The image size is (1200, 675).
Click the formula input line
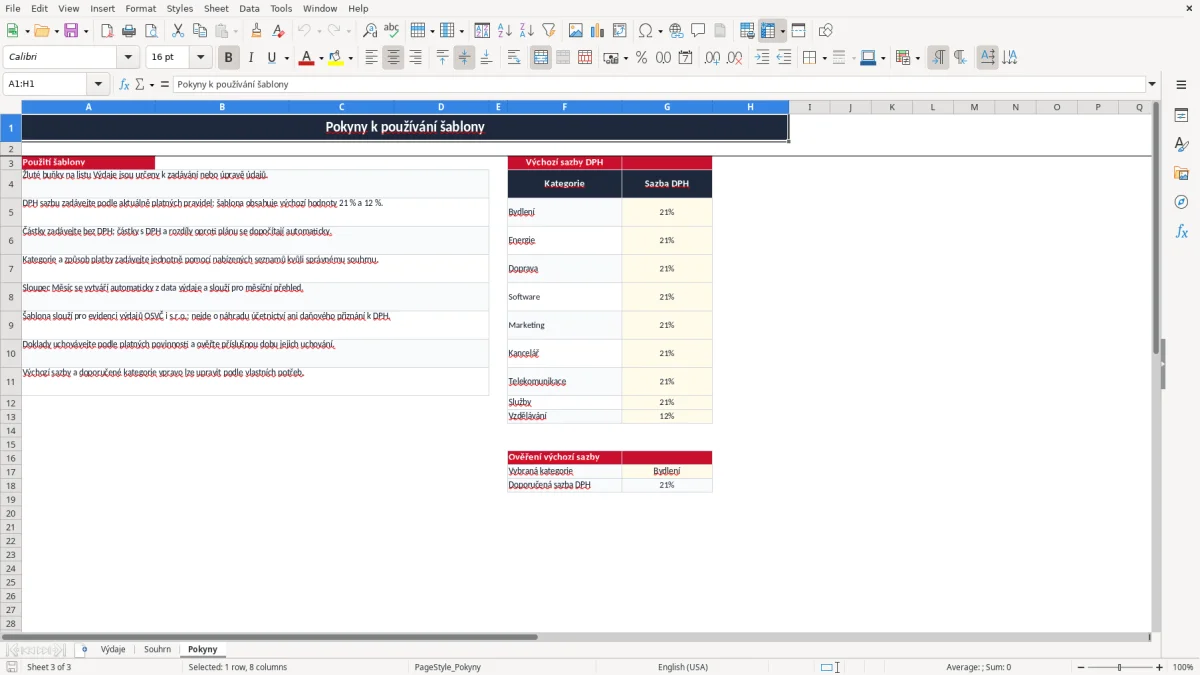click(659, 84)
